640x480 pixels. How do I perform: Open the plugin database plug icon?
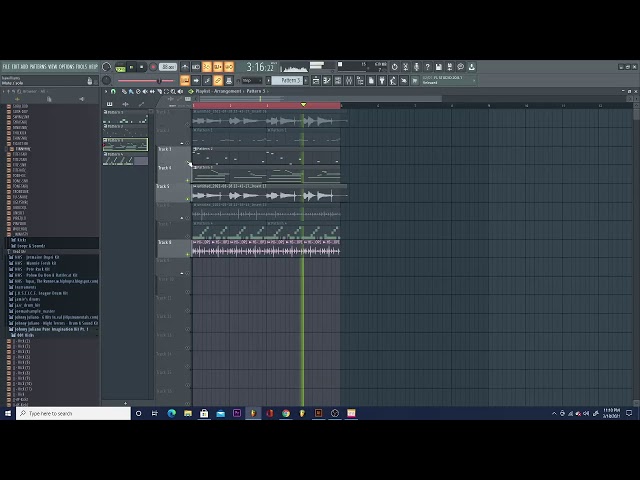382,80
